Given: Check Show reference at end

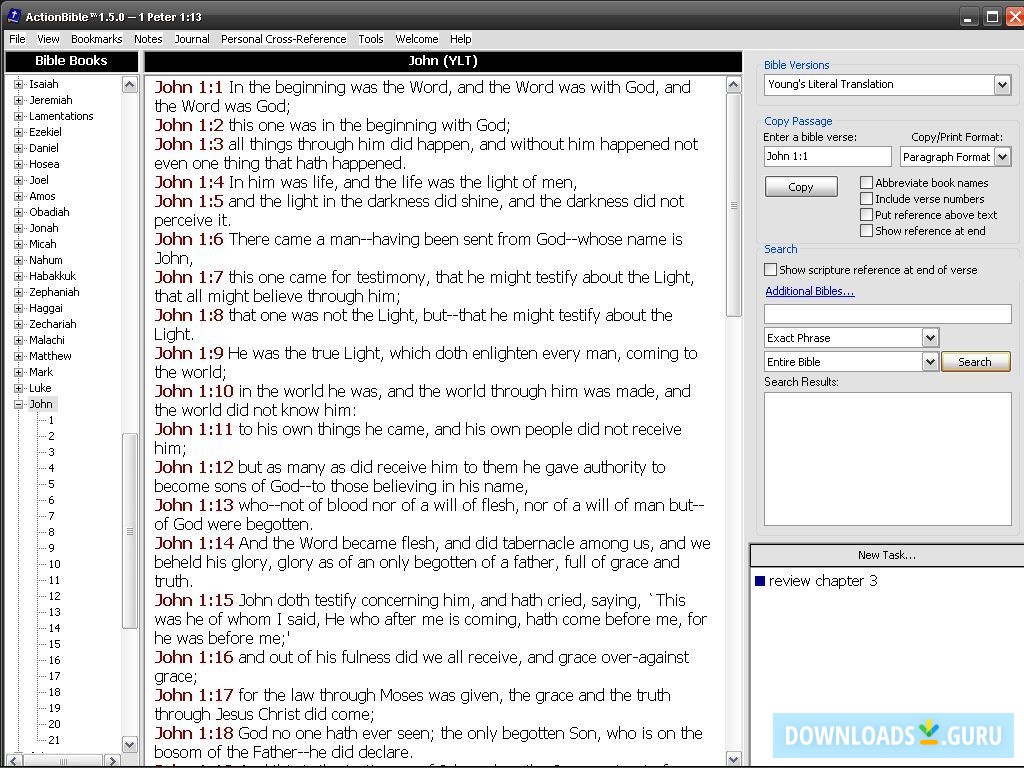Looking at the screenshot, I should point(866,231).
